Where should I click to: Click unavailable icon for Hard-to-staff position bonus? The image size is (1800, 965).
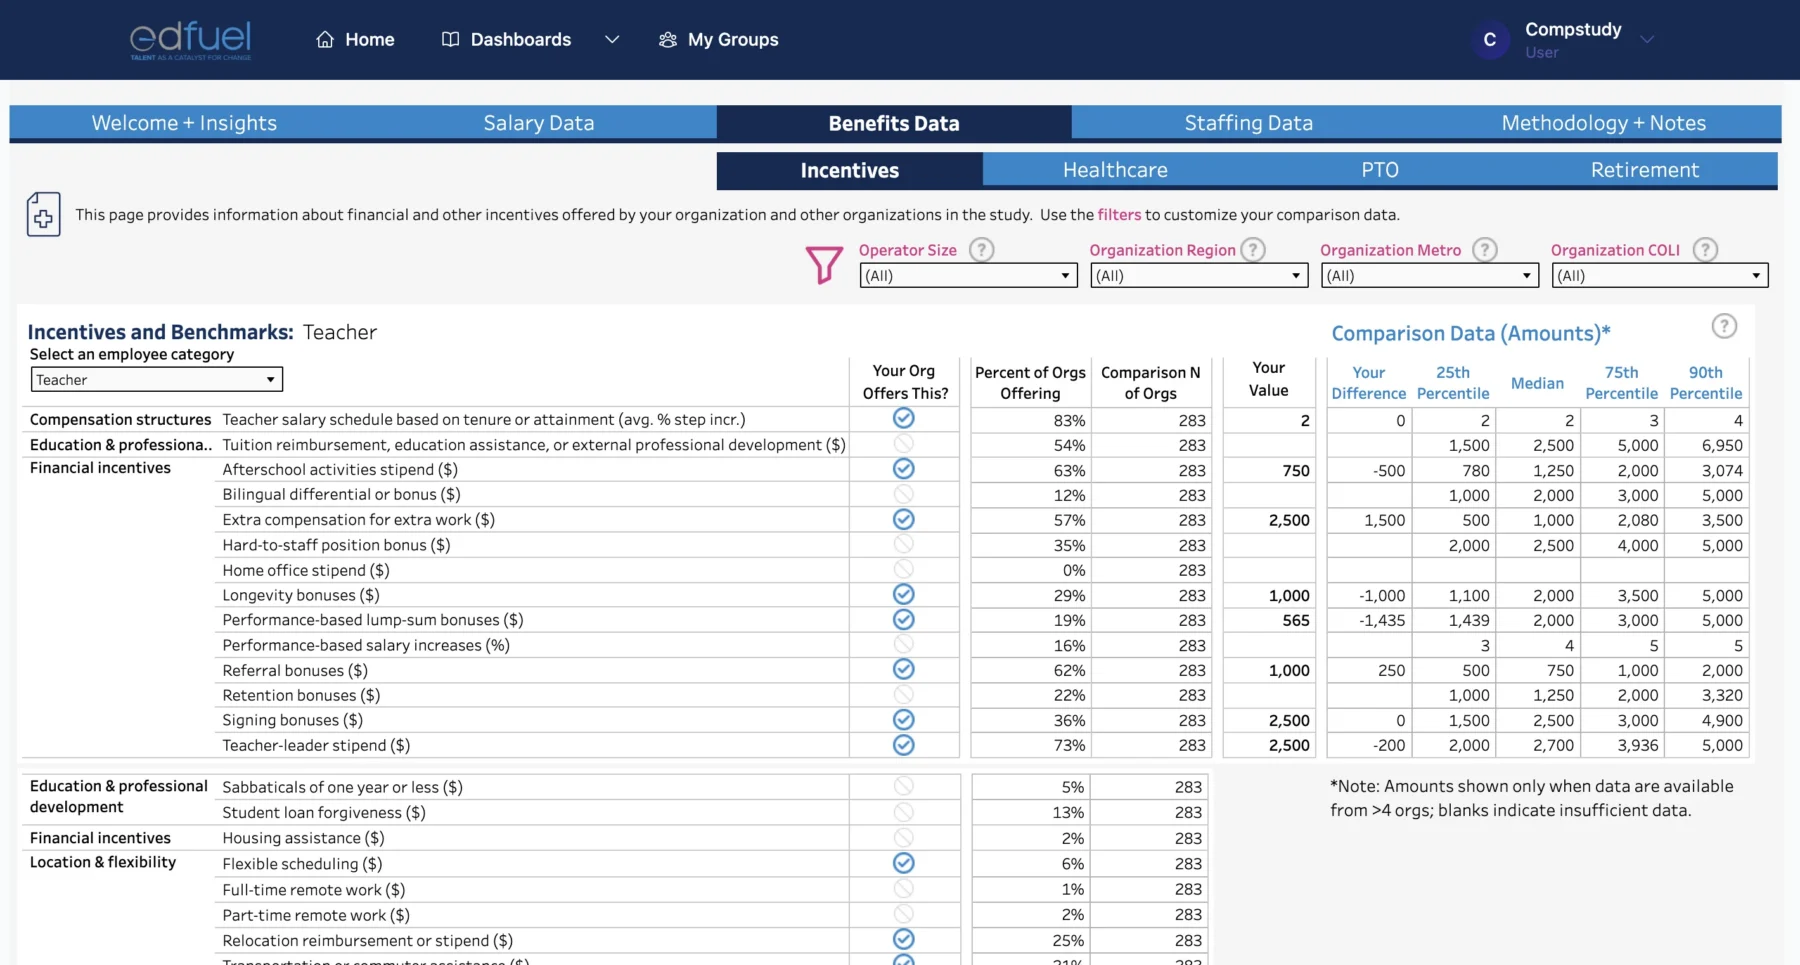903,544
